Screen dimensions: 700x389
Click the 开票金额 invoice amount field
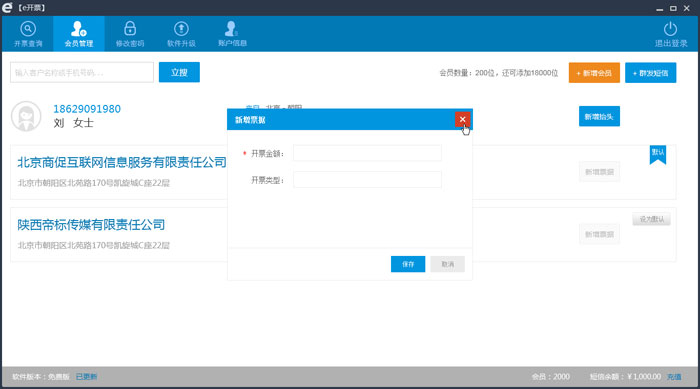tap(367, 153)
